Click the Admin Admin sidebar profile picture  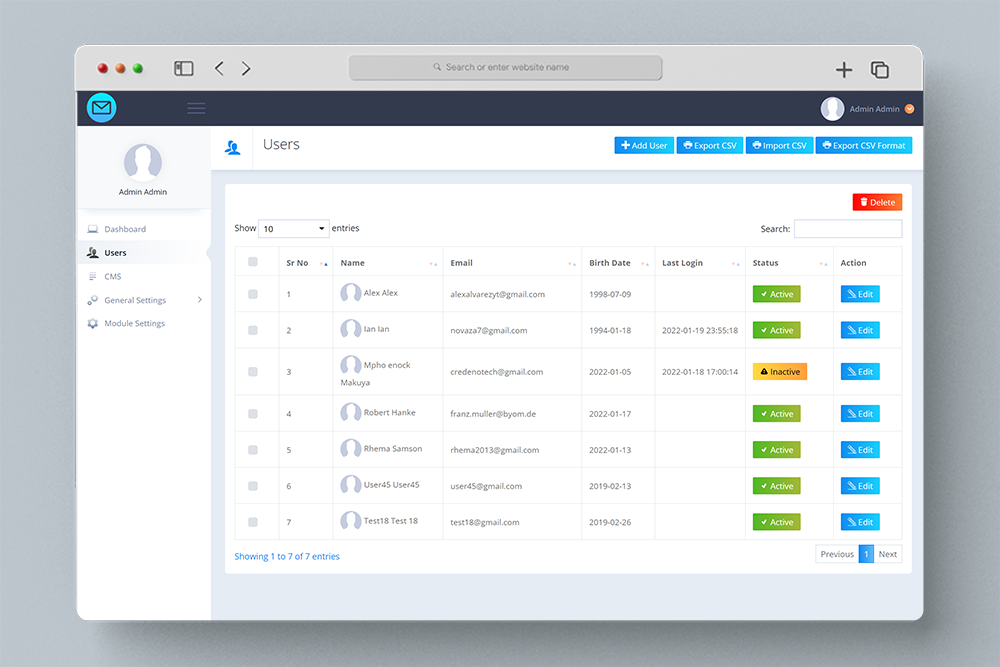[143, 163]
